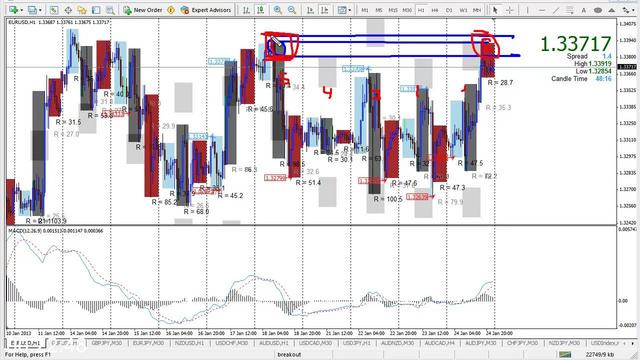Expand the new chart dropdown arrow
640x360 pixels.
(x=21, y=10)
